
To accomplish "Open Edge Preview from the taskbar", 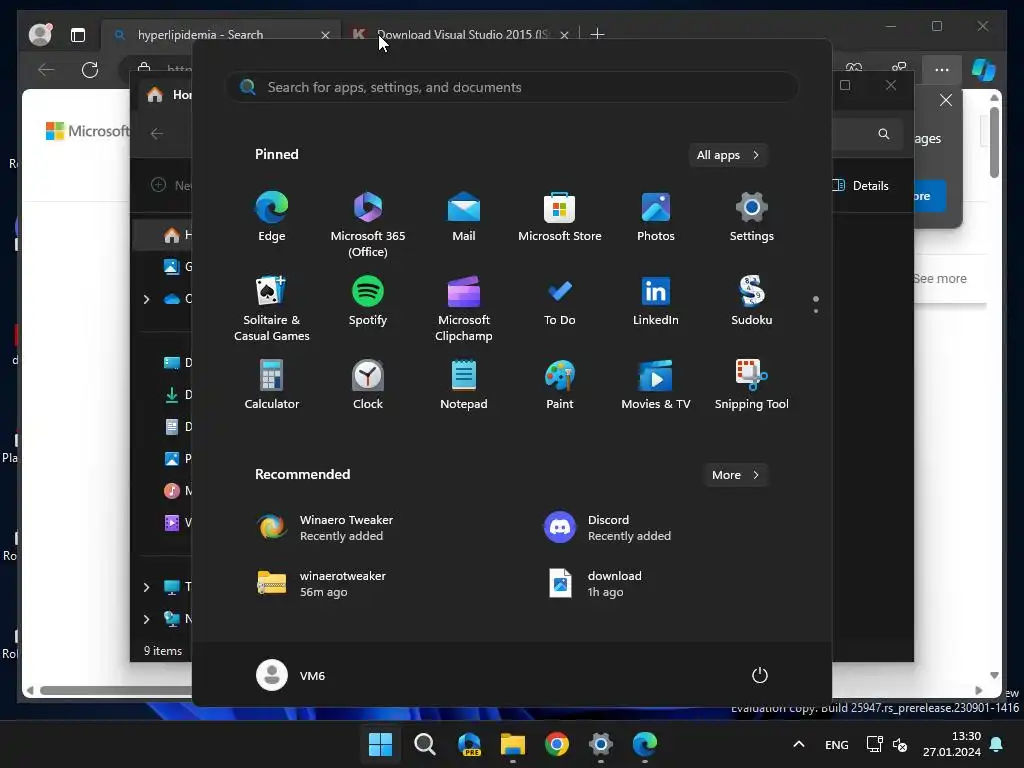I will click(x=469, y=744).
